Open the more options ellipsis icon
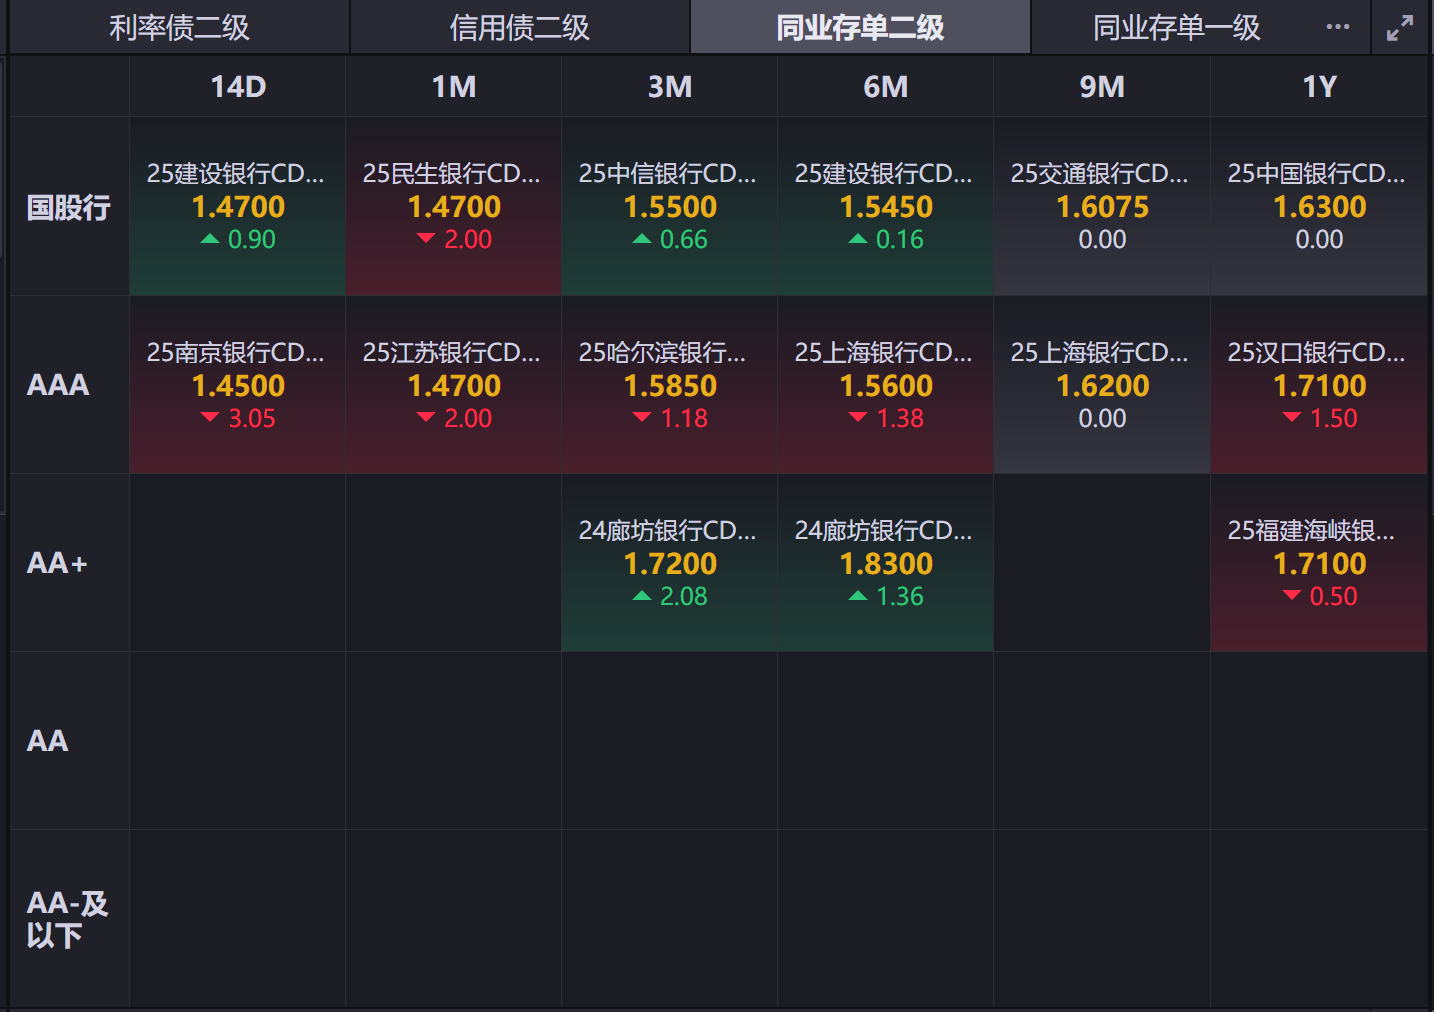The width and height of the screenshot is (1434, 1012). (x=1337, y=27)
